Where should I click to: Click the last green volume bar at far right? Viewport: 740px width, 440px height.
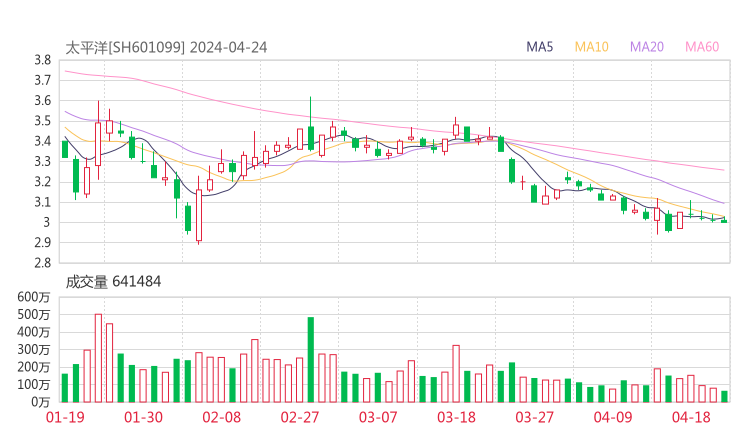point(724,397)
